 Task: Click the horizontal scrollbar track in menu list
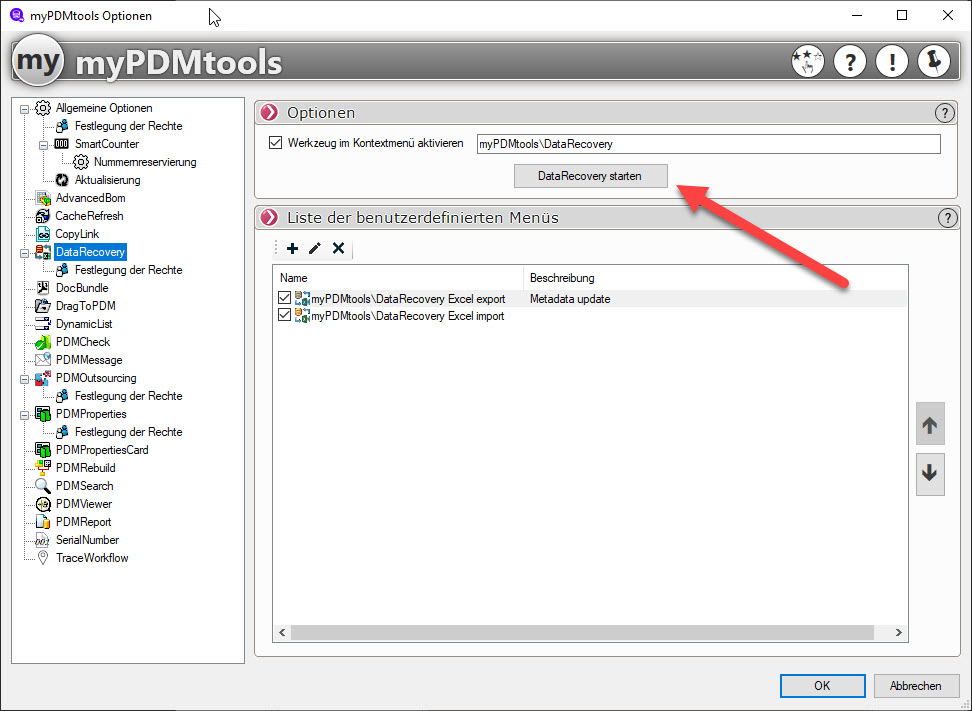coord(582,632)
